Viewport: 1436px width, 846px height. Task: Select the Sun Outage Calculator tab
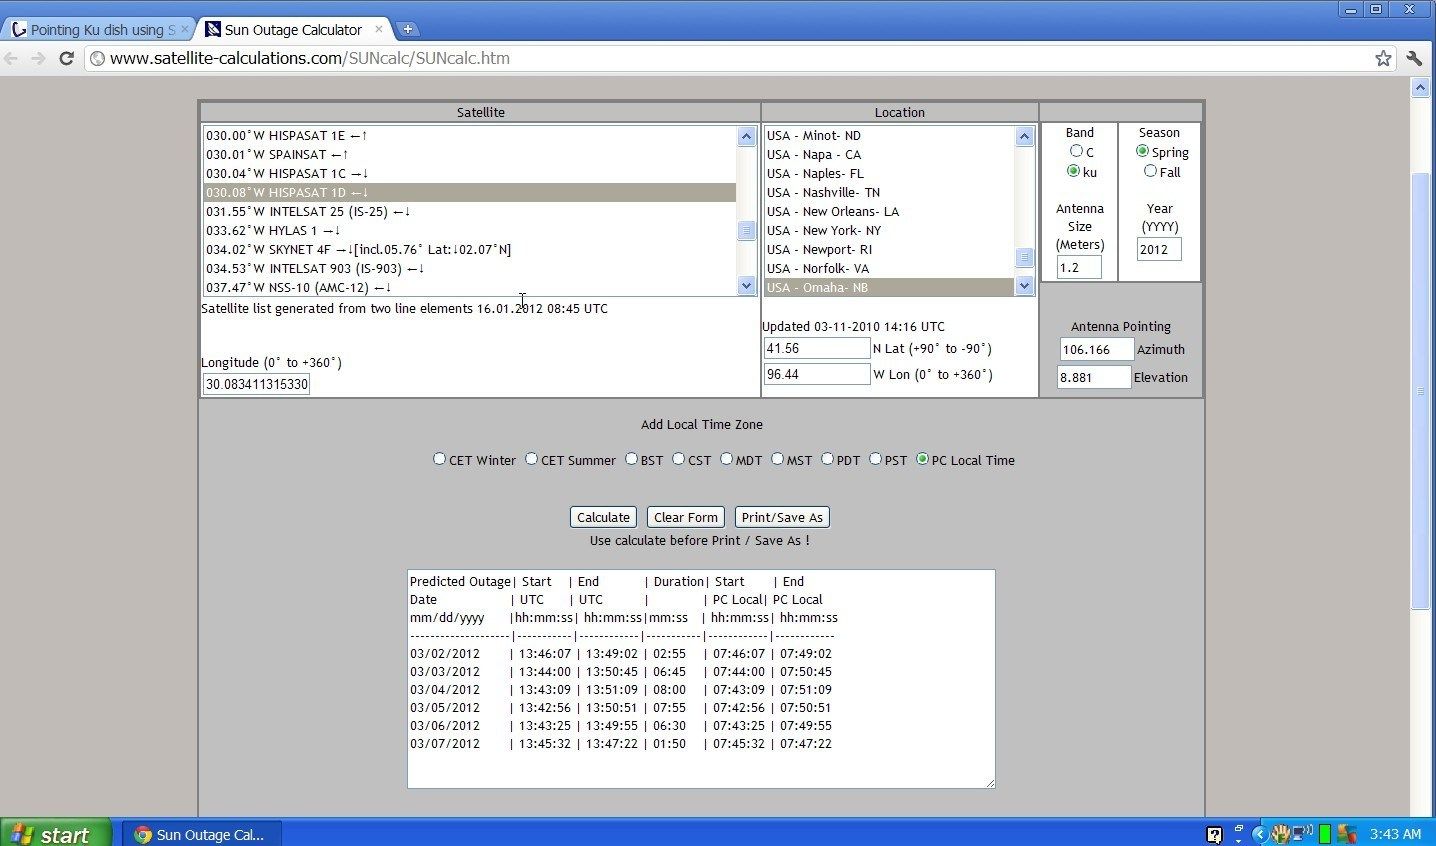pyautogui.click(x=293, y=29)
